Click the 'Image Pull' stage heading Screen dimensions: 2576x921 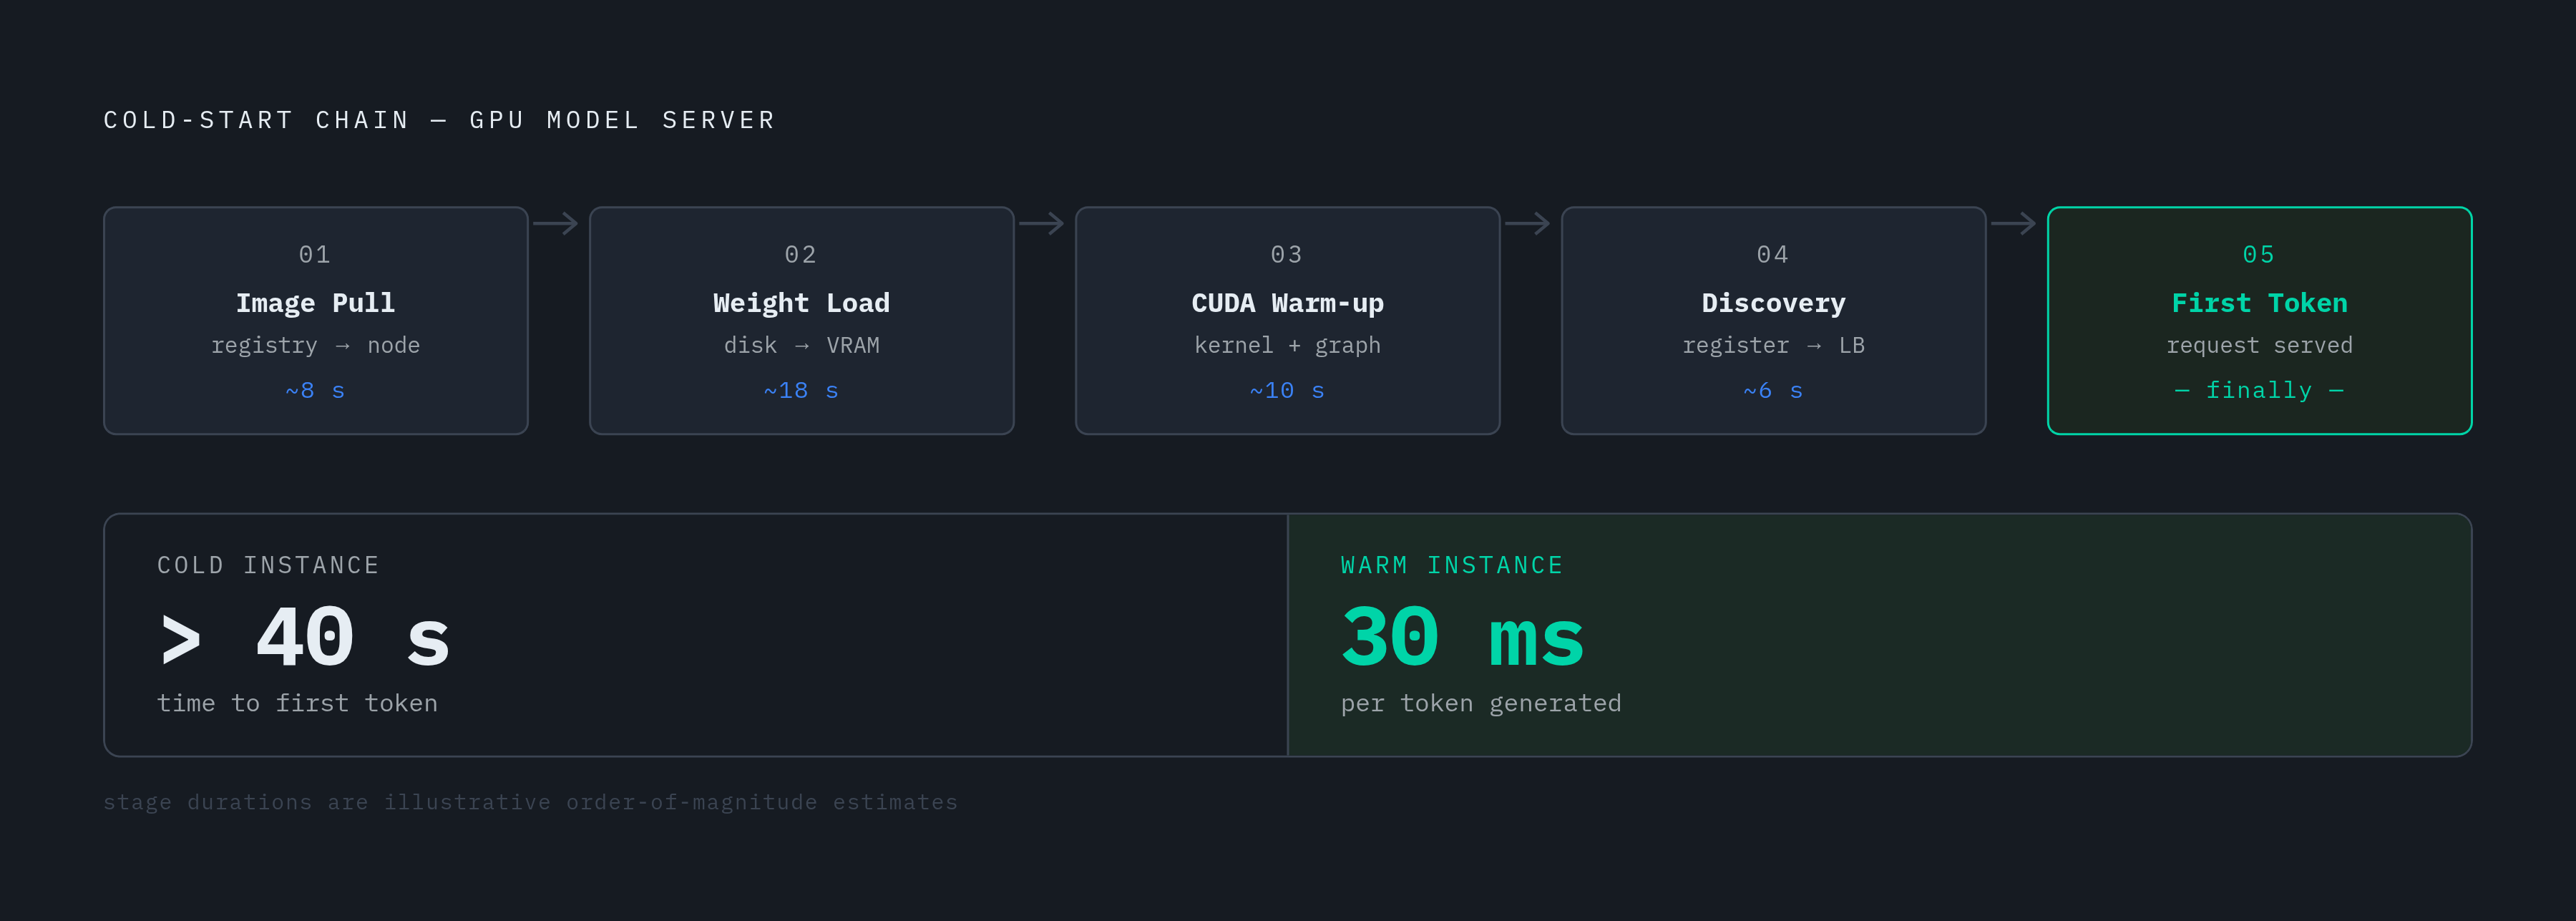pos(315,303)
